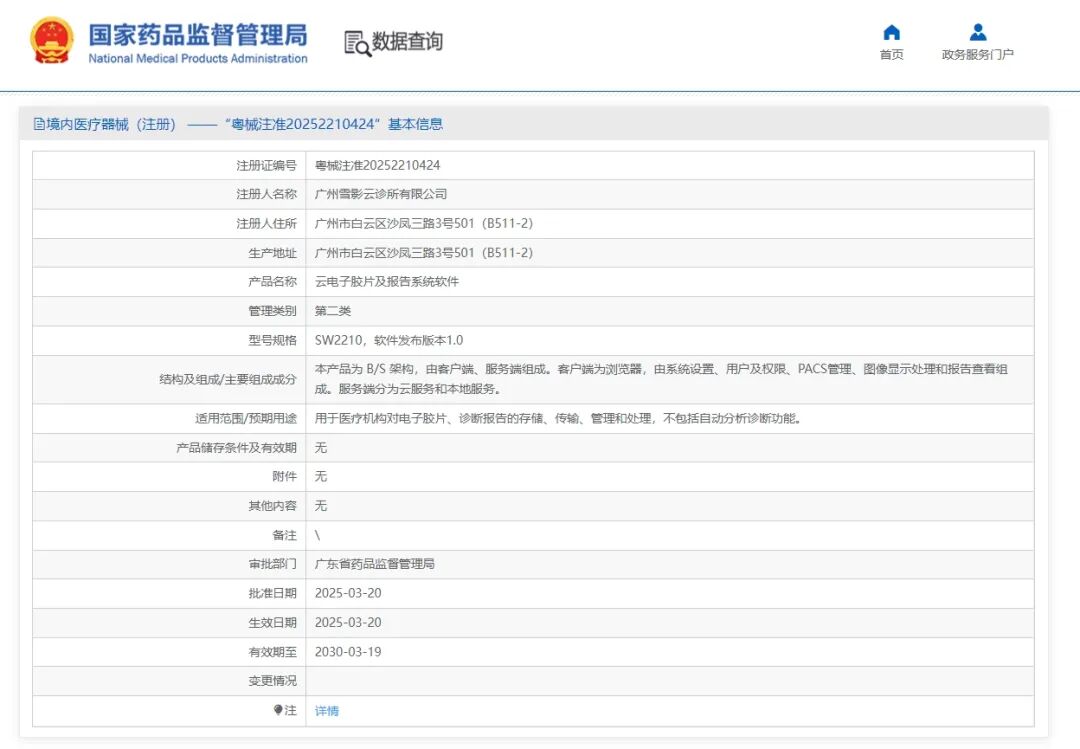Click the magnifier glyph inside 数据查询
Viewport: 1080px width, 749px height.
pos(362,48)
